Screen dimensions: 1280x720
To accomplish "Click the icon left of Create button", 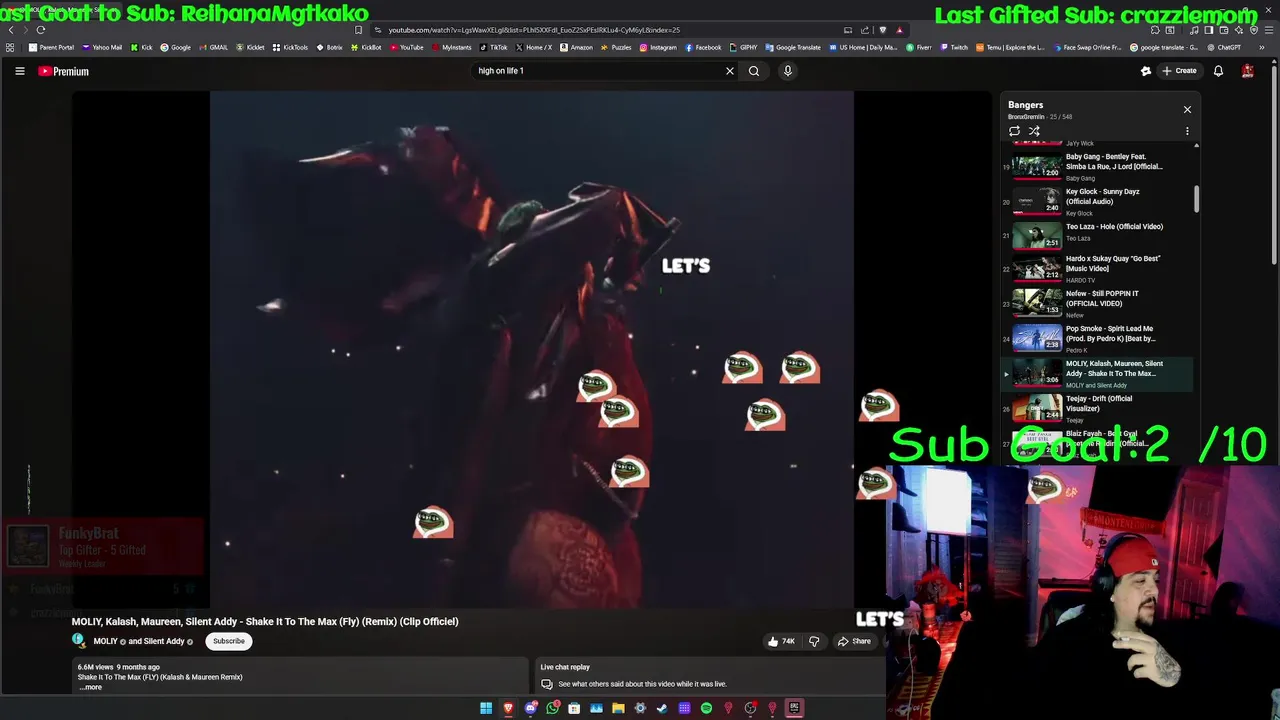I will coord(1146,71).
